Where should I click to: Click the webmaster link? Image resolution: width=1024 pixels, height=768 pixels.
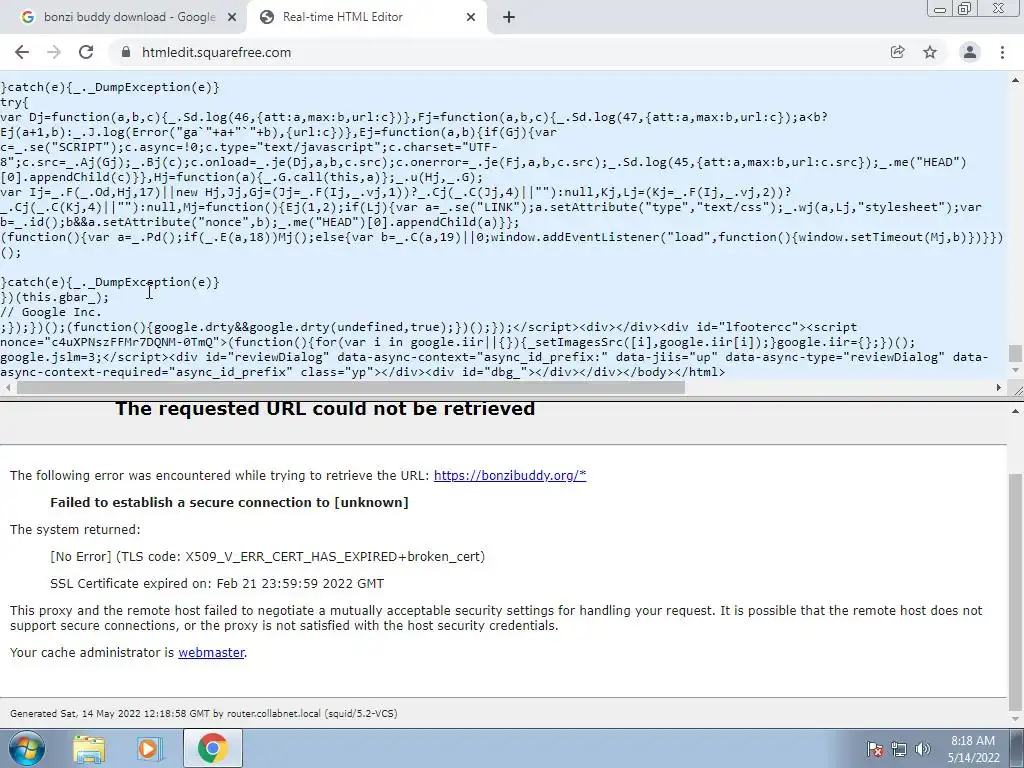(211, 652)
